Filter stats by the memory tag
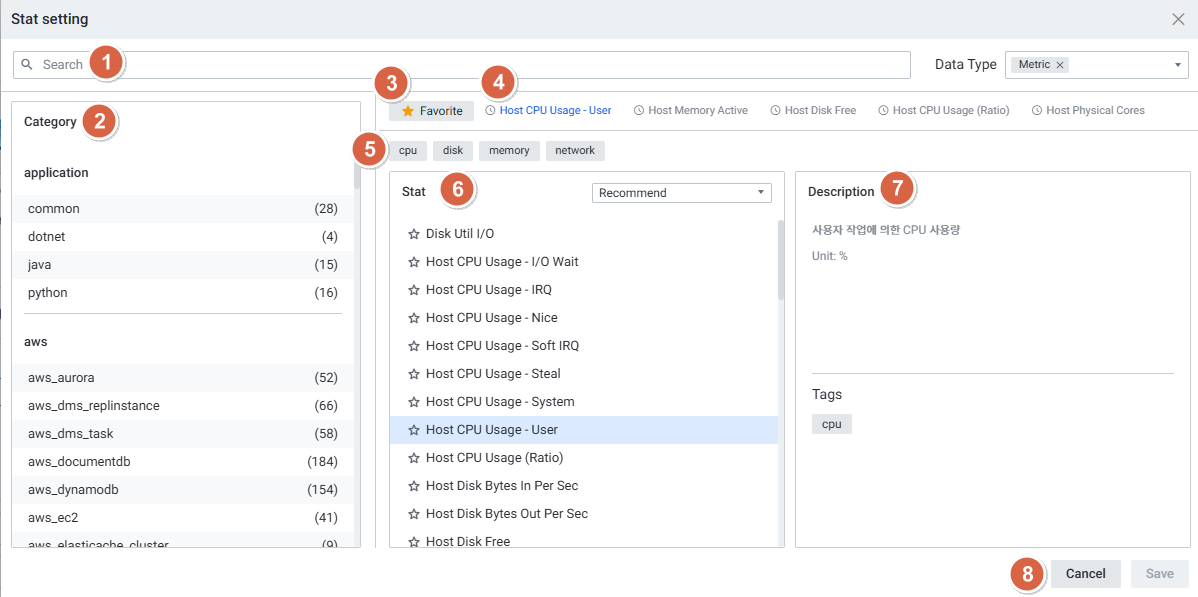The image size is (1198, 597). [509, 151]
